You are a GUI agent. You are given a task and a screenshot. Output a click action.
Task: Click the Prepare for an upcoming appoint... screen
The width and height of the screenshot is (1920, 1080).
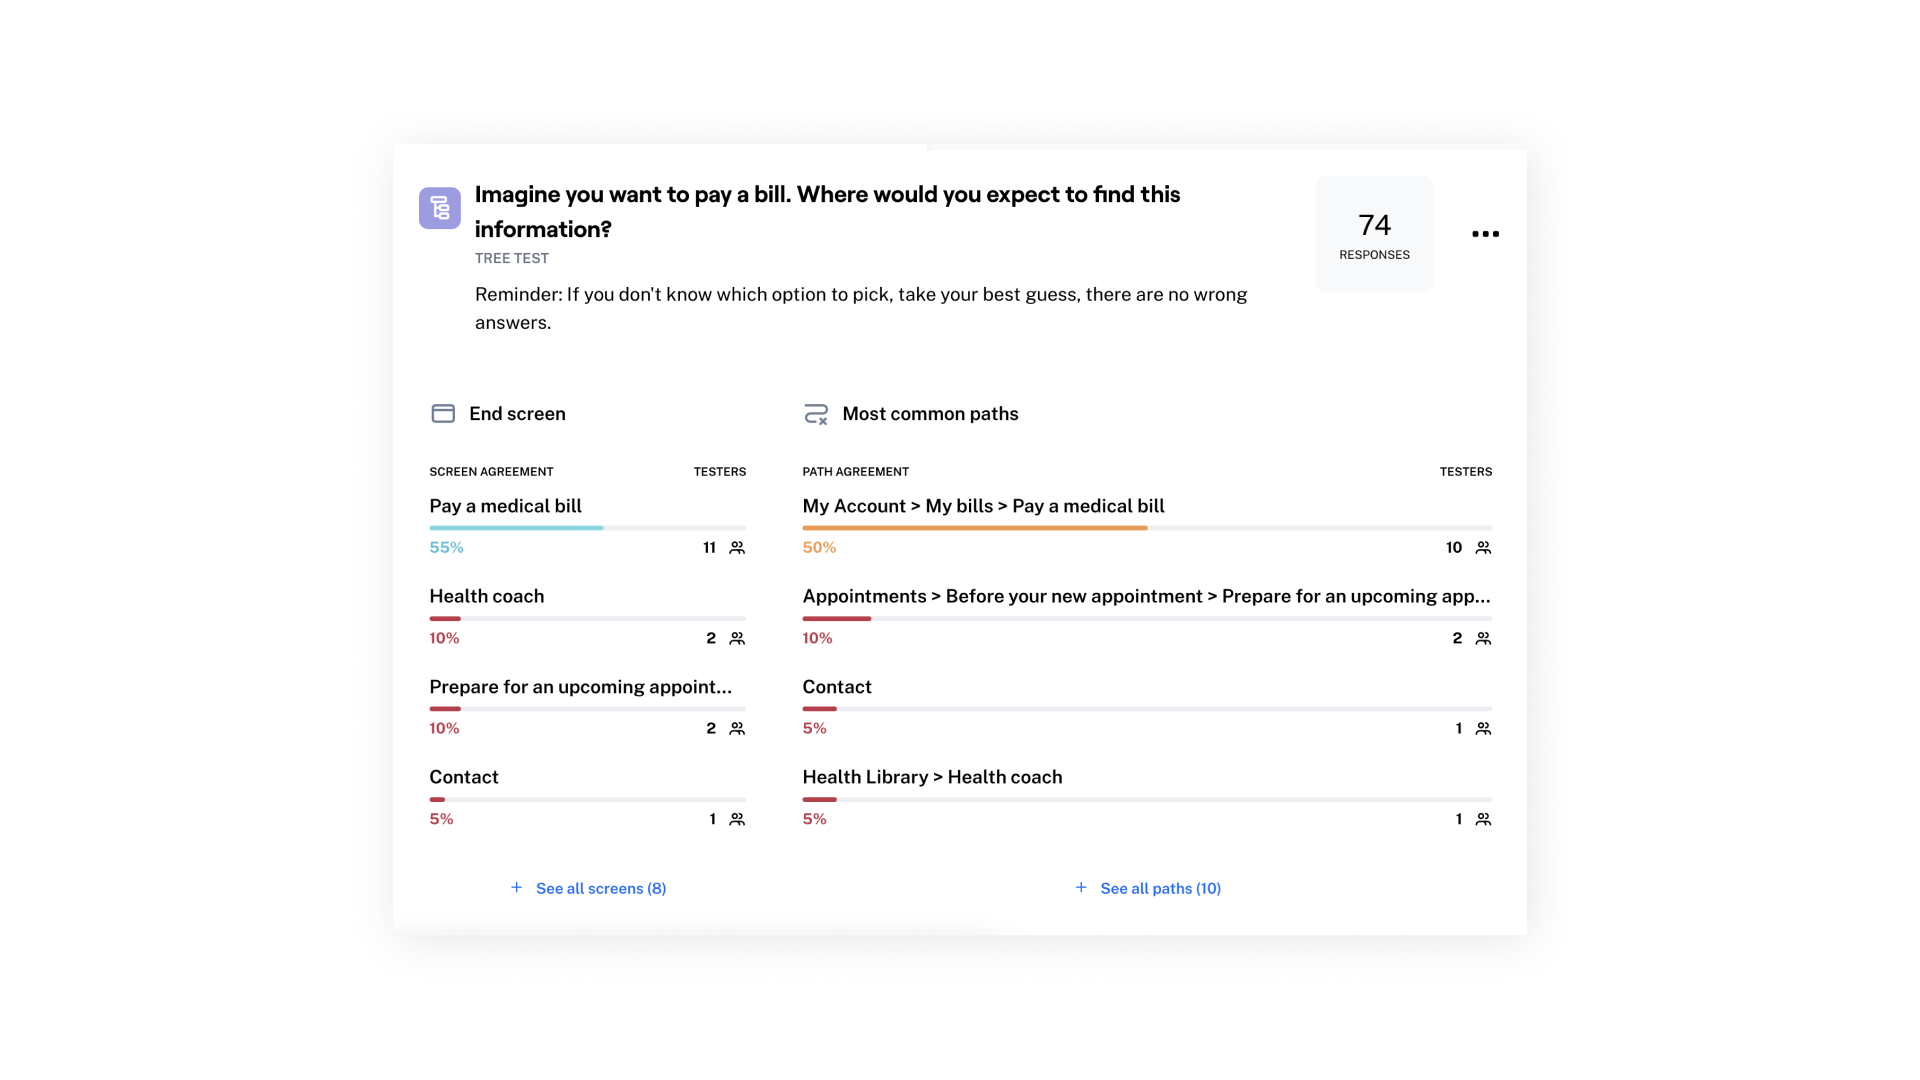[582, 686]
